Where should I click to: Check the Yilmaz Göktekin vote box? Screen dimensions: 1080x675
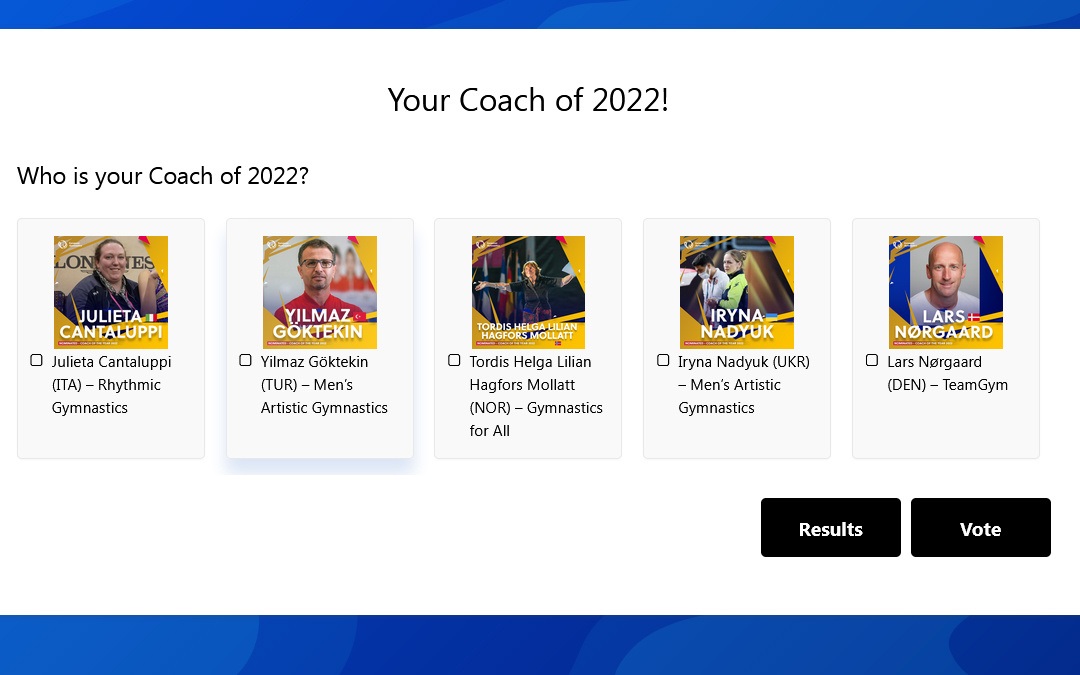[x=245, y=360]
